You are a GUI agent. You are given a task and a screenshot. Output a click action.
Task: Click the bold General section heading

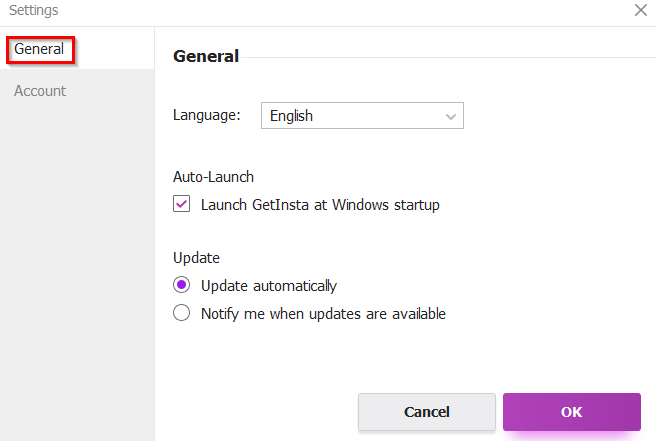(206, 56)
